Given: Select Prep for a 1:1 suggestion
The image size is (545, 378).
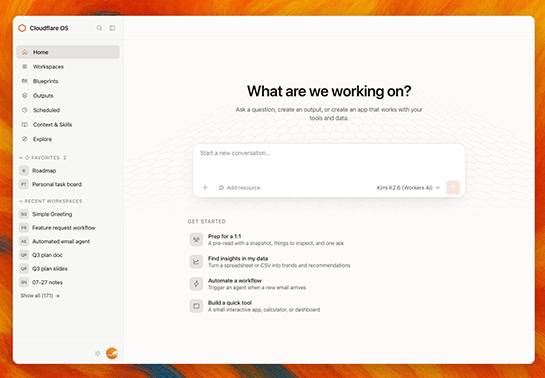Looking at the screenshot, I should (x=267, y=240).
